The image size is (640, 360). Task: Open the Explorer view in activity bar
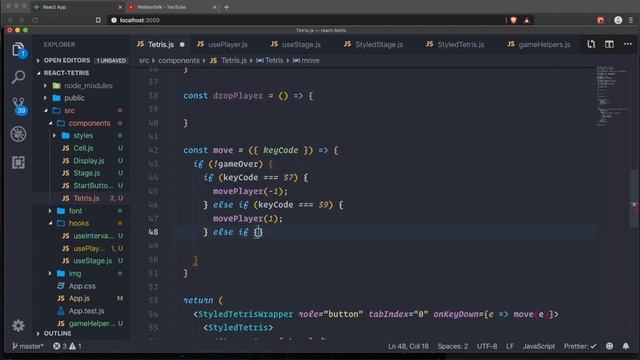coord(18,50)
